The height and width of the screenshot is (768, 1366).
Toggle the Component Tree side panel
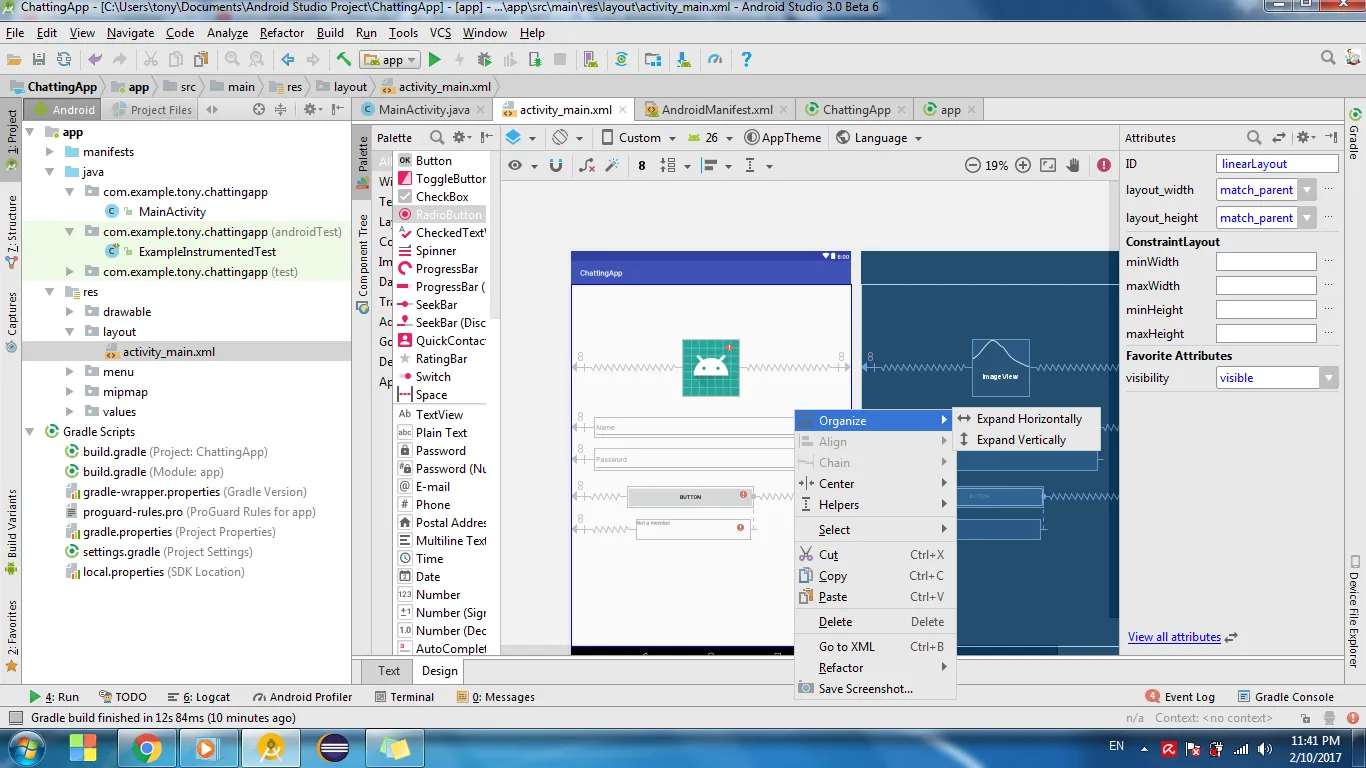364,262
